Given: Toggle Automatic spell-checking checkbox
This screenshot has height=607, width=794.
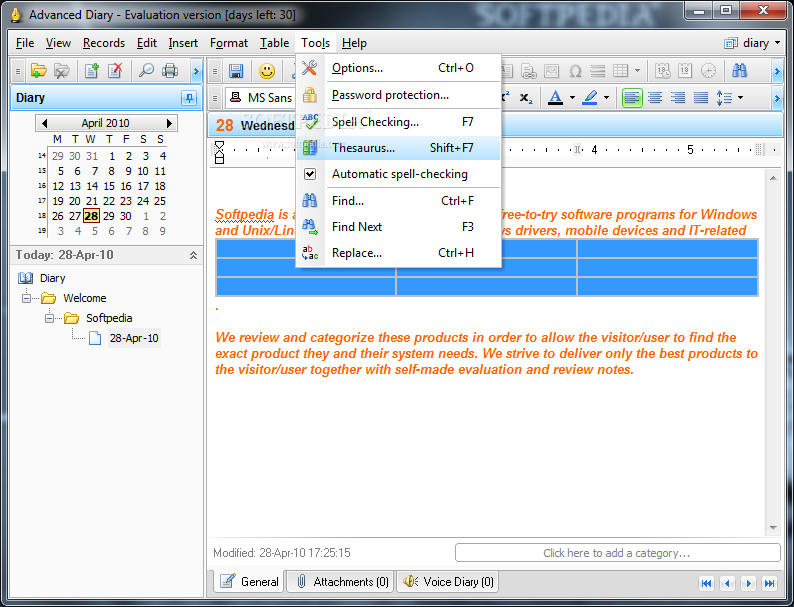Looking at the screenshot, I should coord(310,174).
